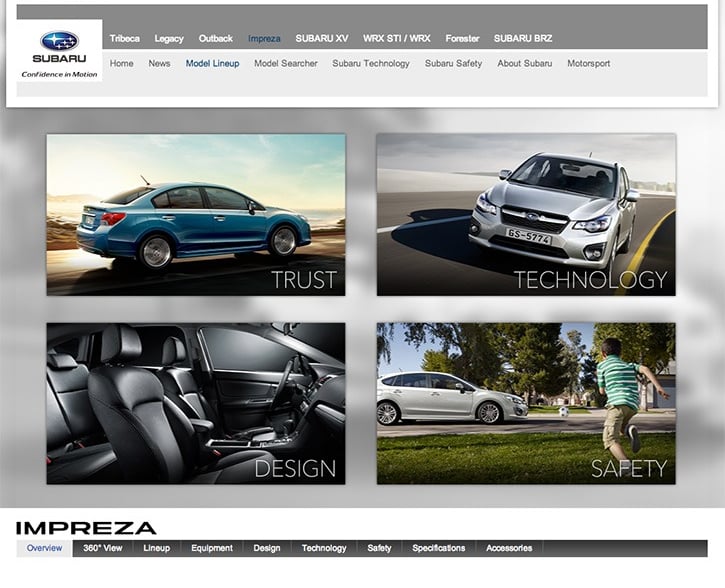725x588 pixels.
Task: Open the Subaru Technology section
Action: [371, 63]
